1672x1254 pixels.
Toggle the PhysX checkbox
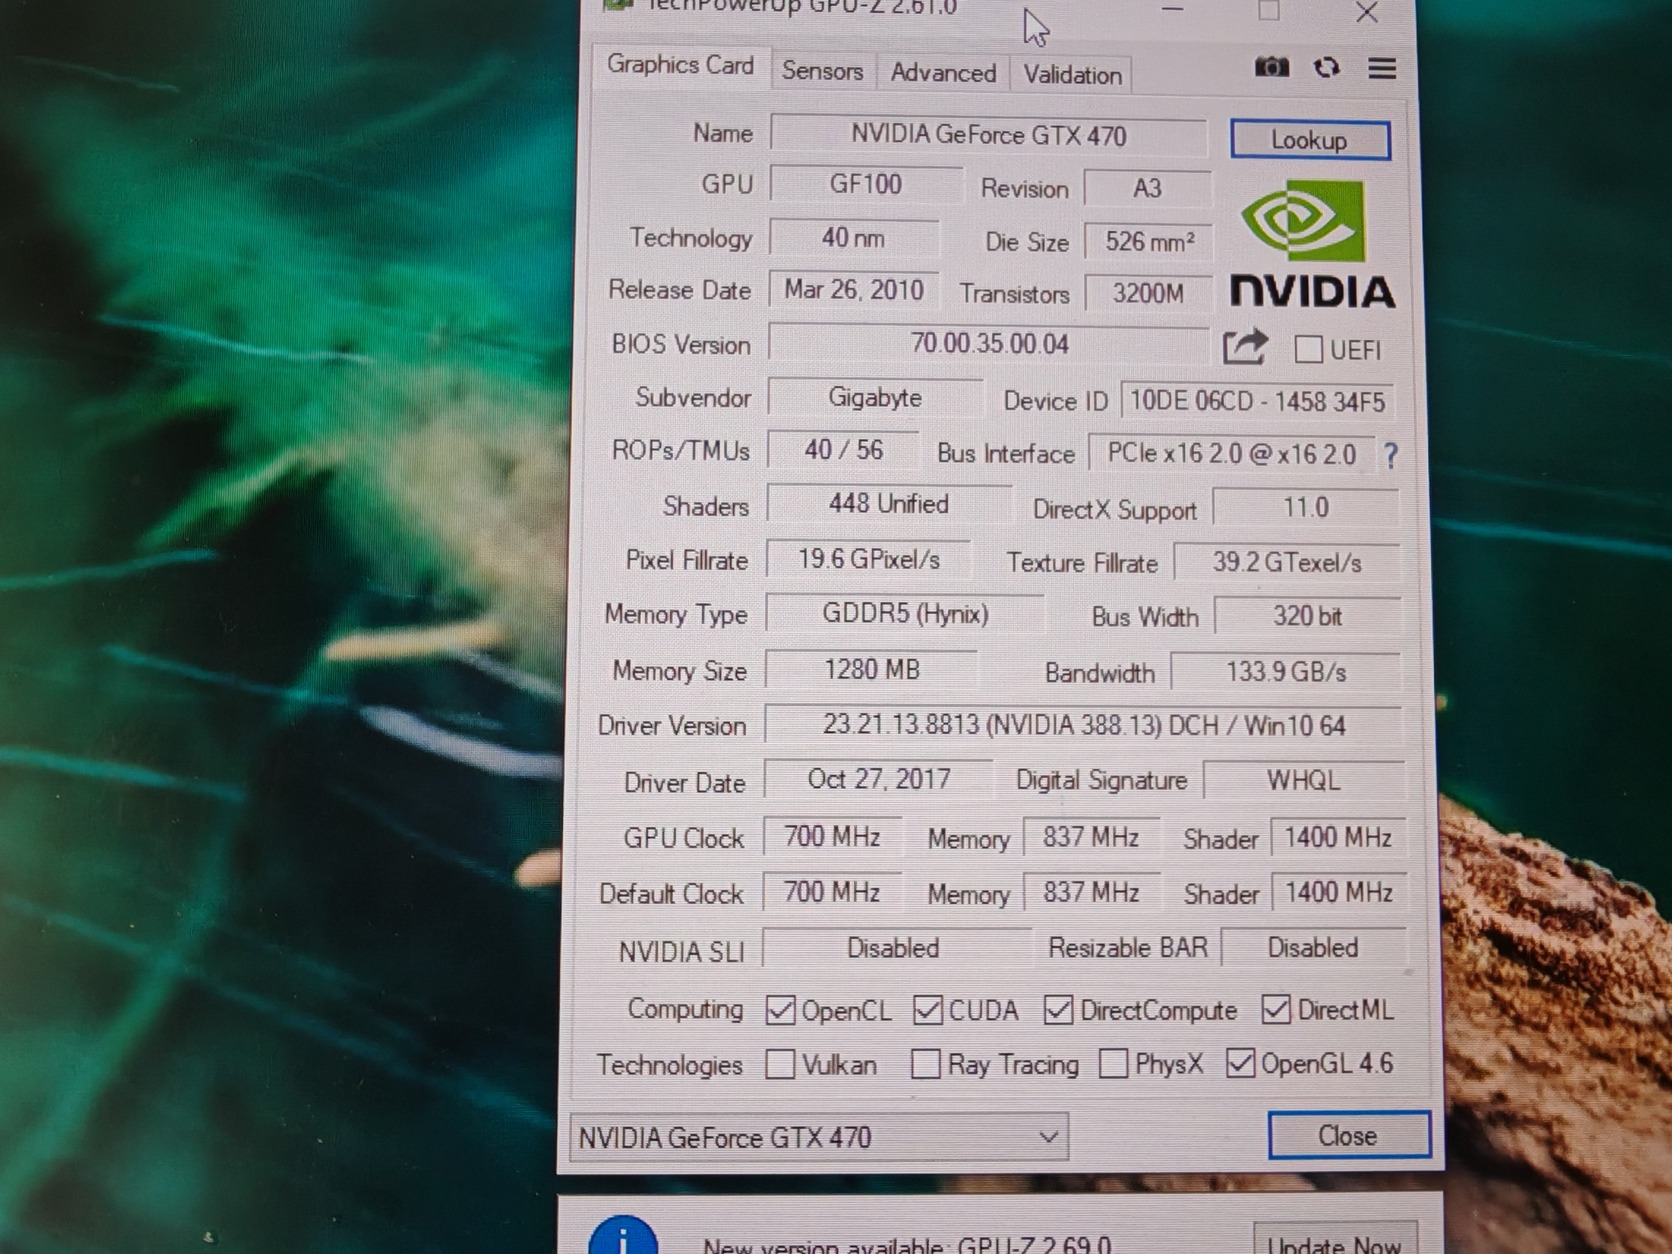coord(1113,1064)
